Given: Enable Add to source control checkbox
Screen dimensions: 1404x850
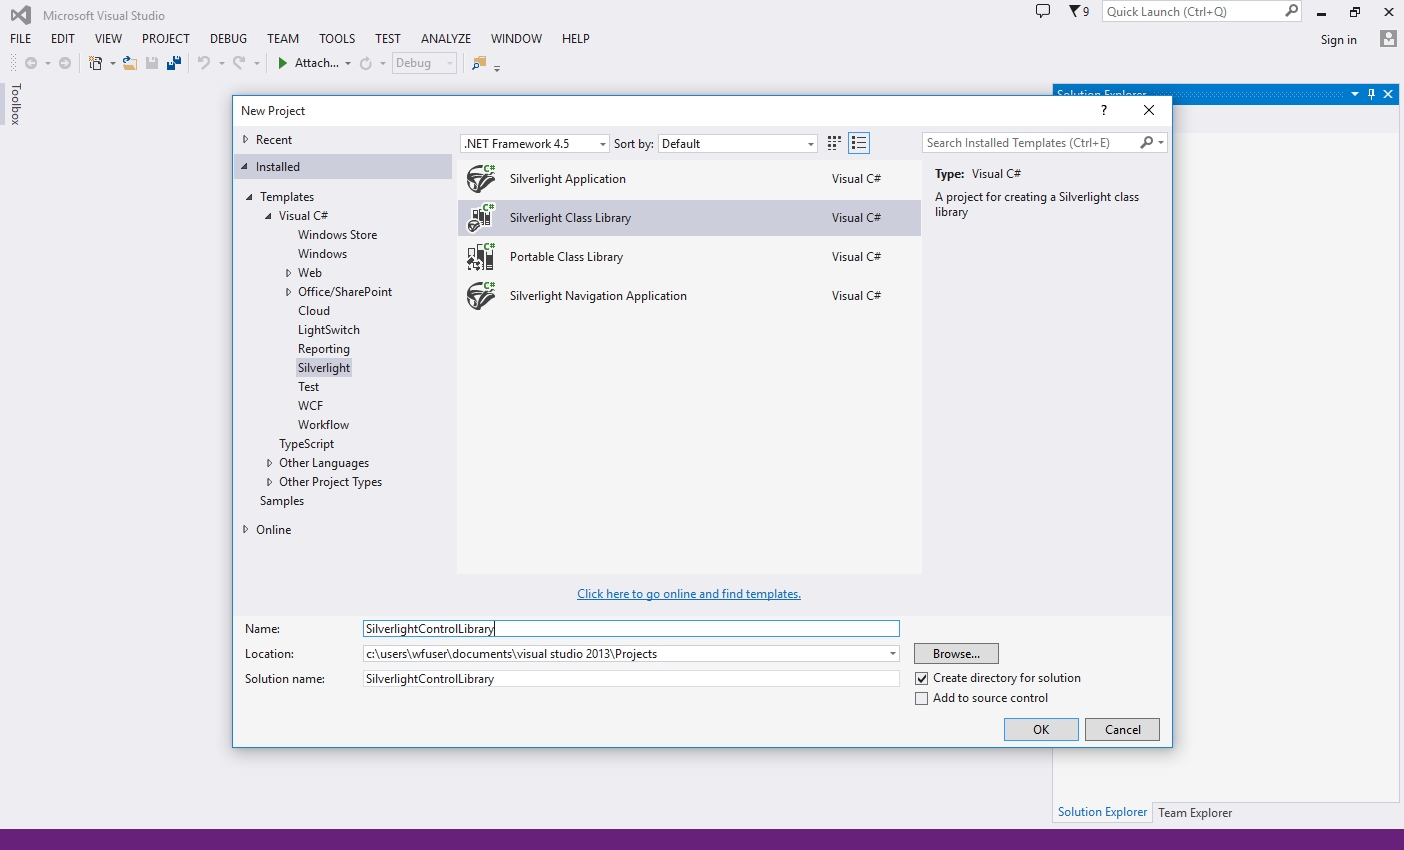Looking at the screenshot, I should coord(922,699).
